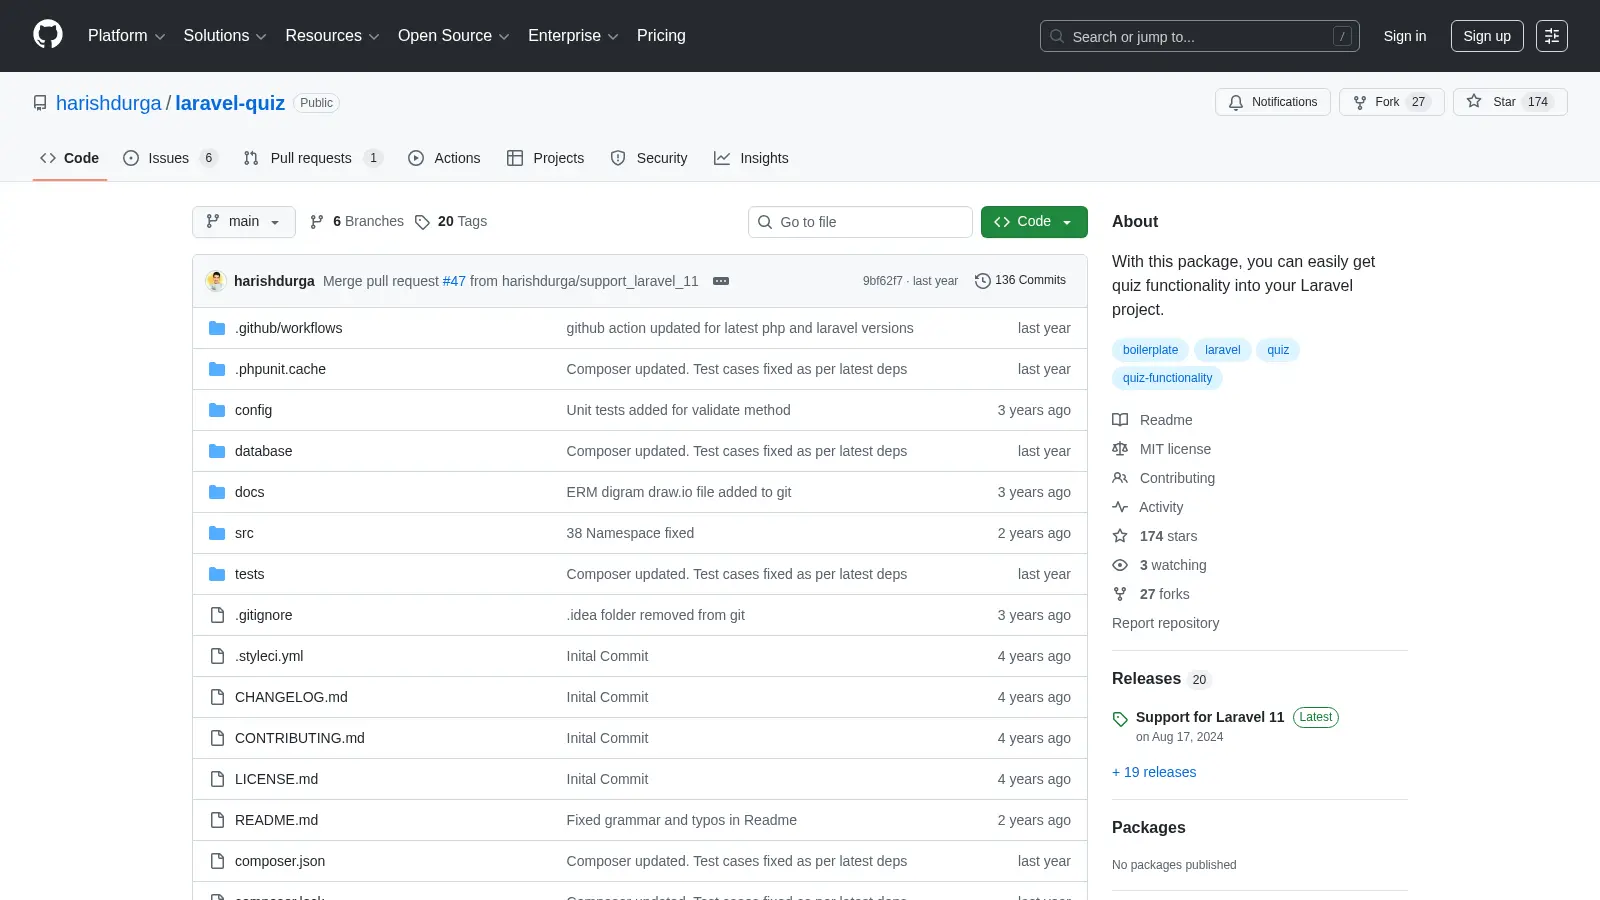This screenshot has width=1600, height=900.
Task: Click the commit hash 9bf62f7
Action: tap(882, 281)
